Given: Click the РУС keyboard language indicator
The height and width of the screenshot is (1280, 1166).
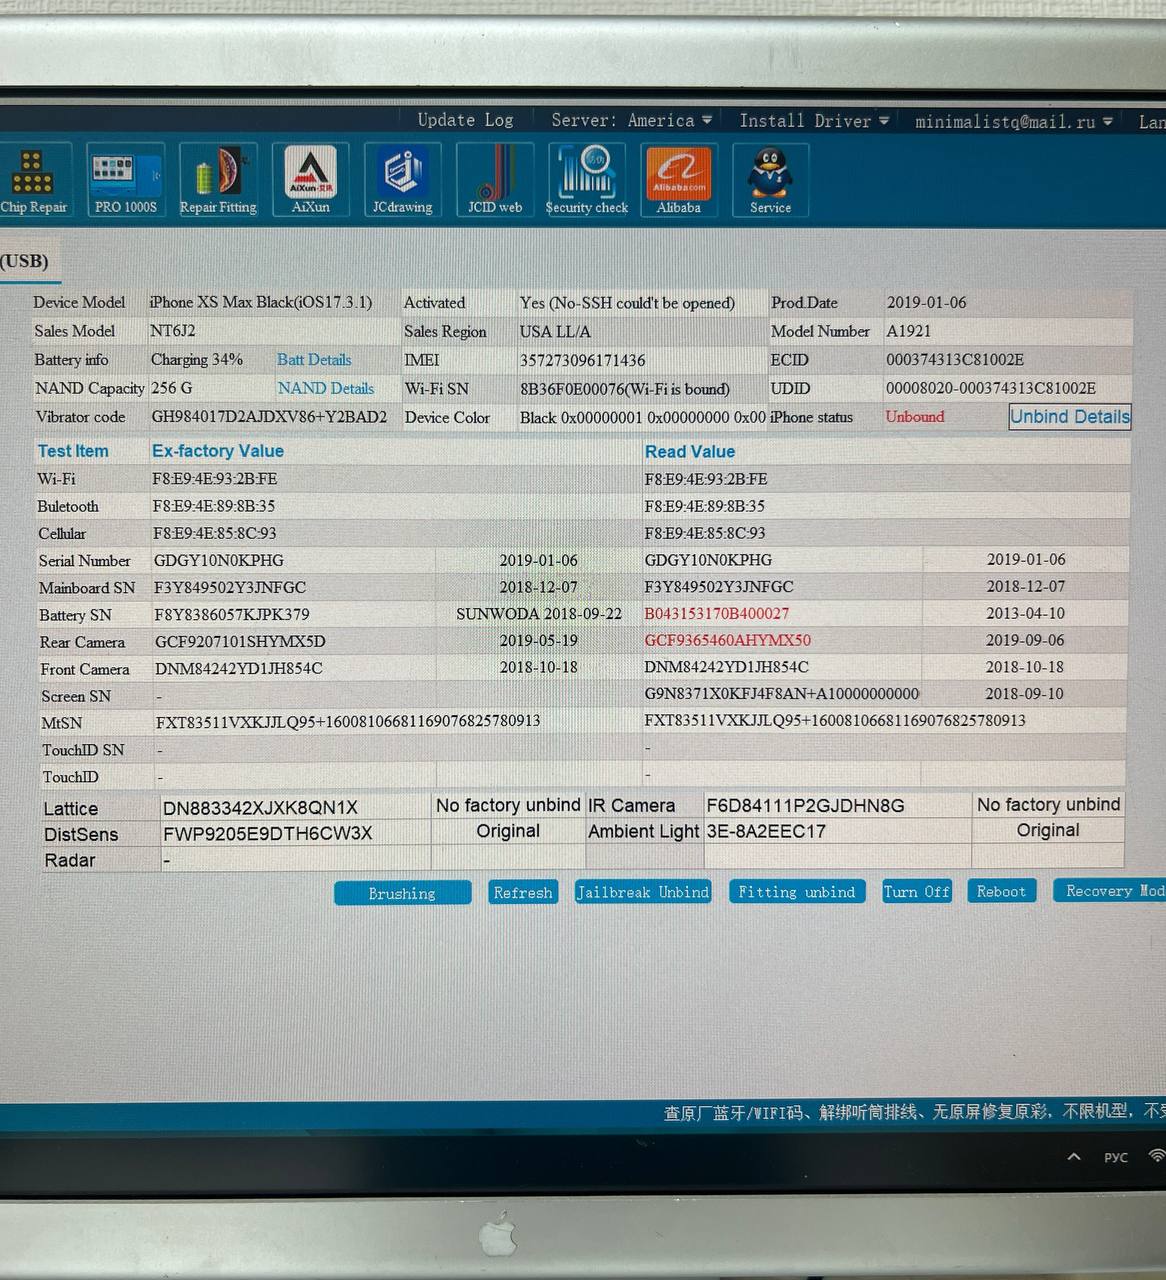Looking at the screenshot, I should point(1116,1157).
